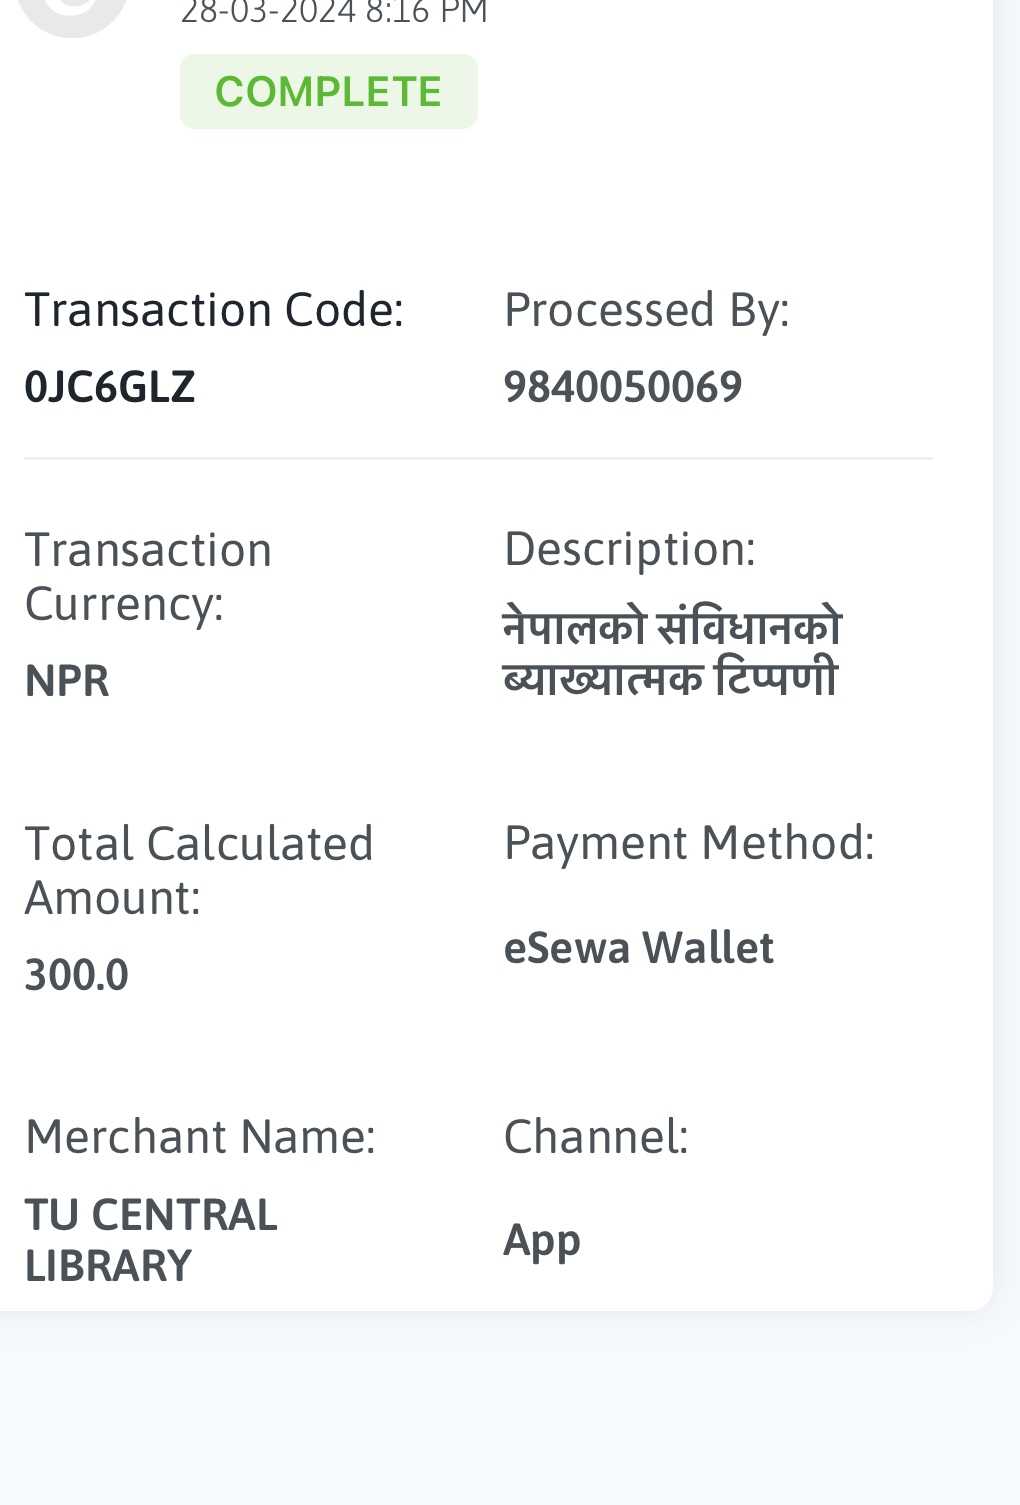Tap the divider line below transaction code
This screenshot has height=1505, width=1020.
479,459
